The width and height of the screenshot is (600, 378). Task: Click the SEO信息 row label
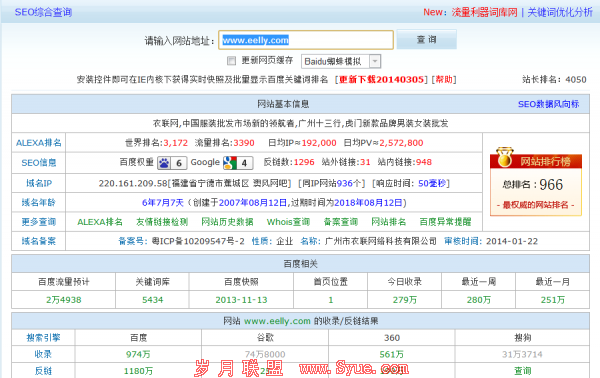[39, 163]
